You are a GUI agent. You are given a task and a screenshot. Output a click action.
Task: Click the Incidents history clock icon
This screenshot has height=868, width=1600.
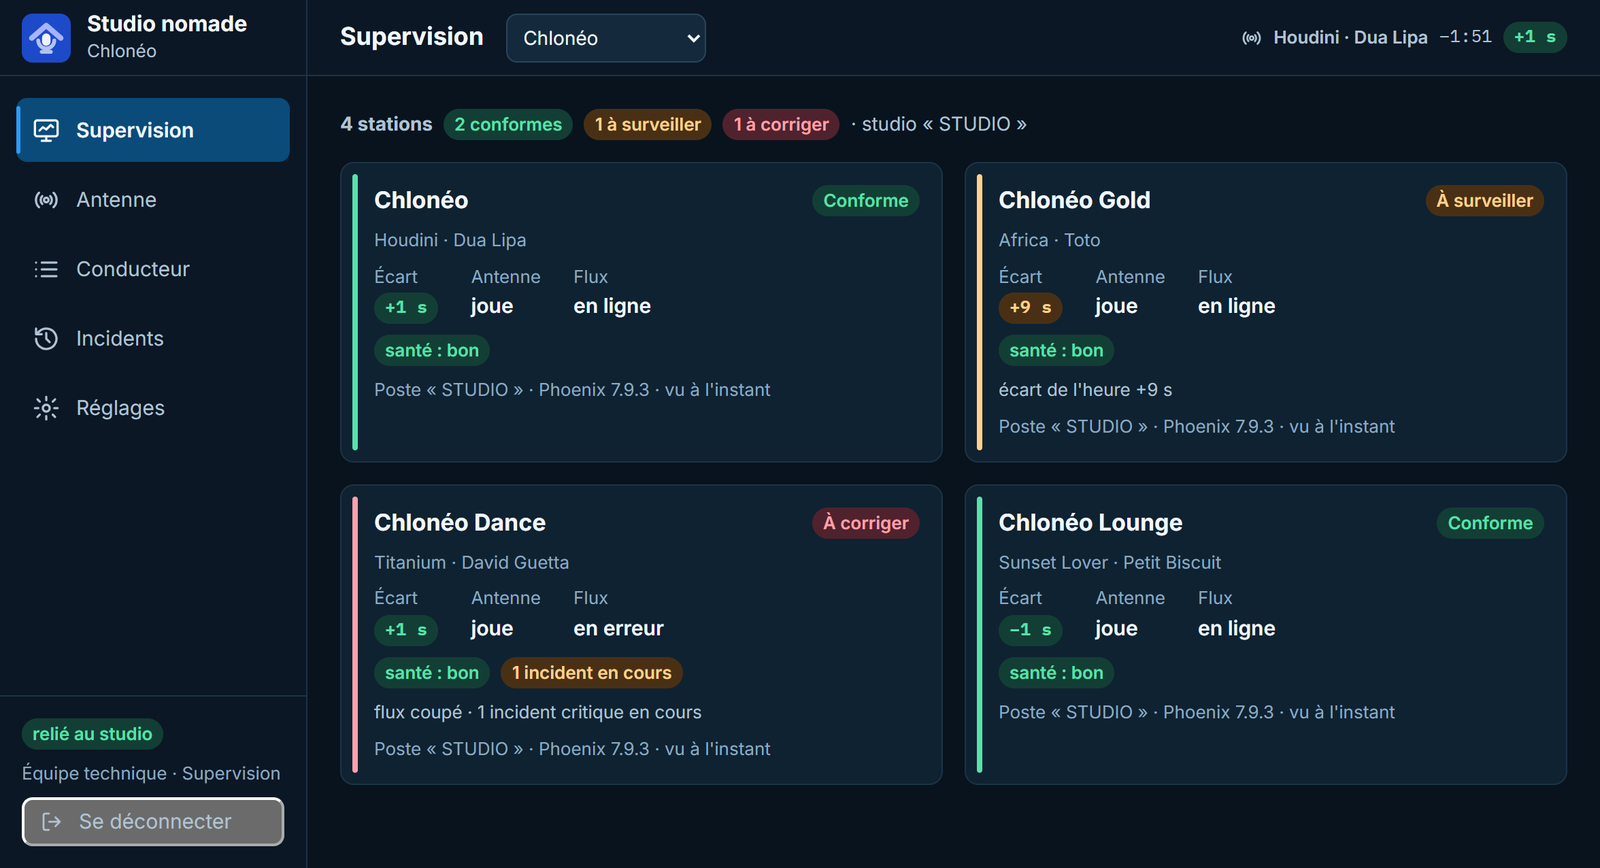pyautogui.click(x=46, y=339)
